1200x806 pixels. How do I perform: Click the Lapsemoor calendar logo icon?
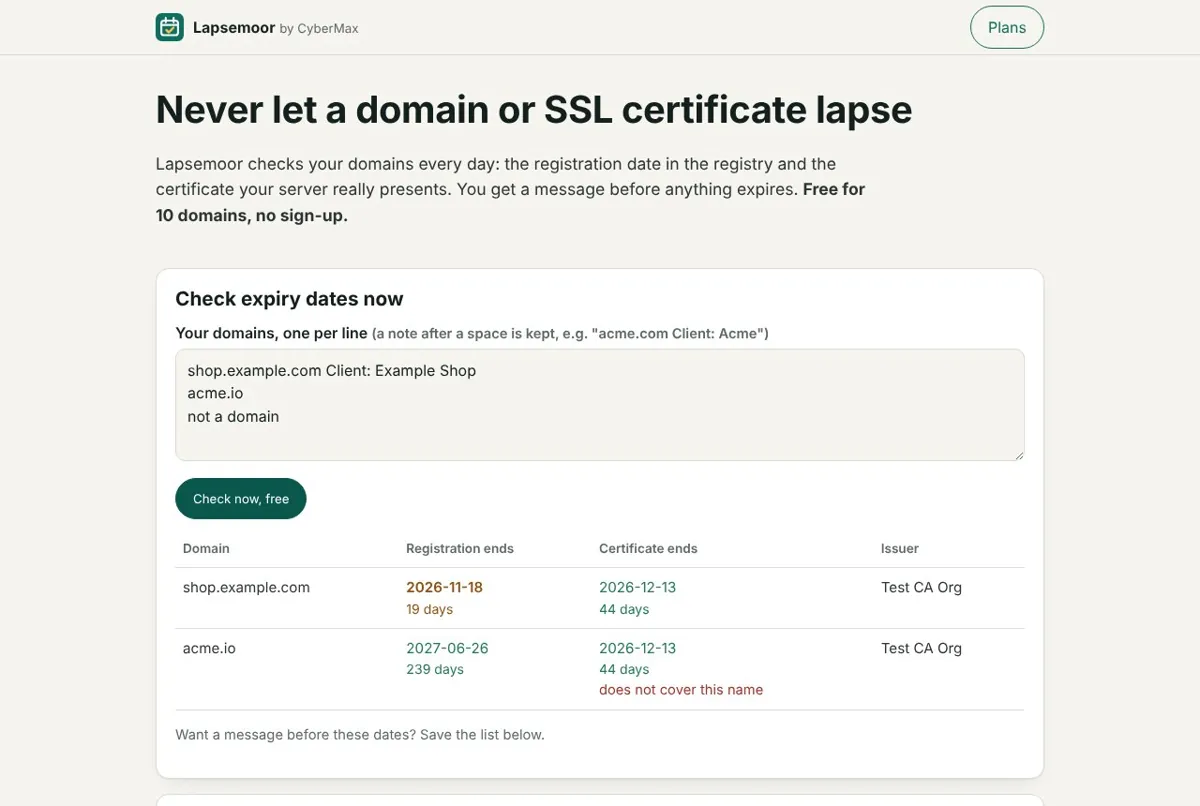(170, 27)
